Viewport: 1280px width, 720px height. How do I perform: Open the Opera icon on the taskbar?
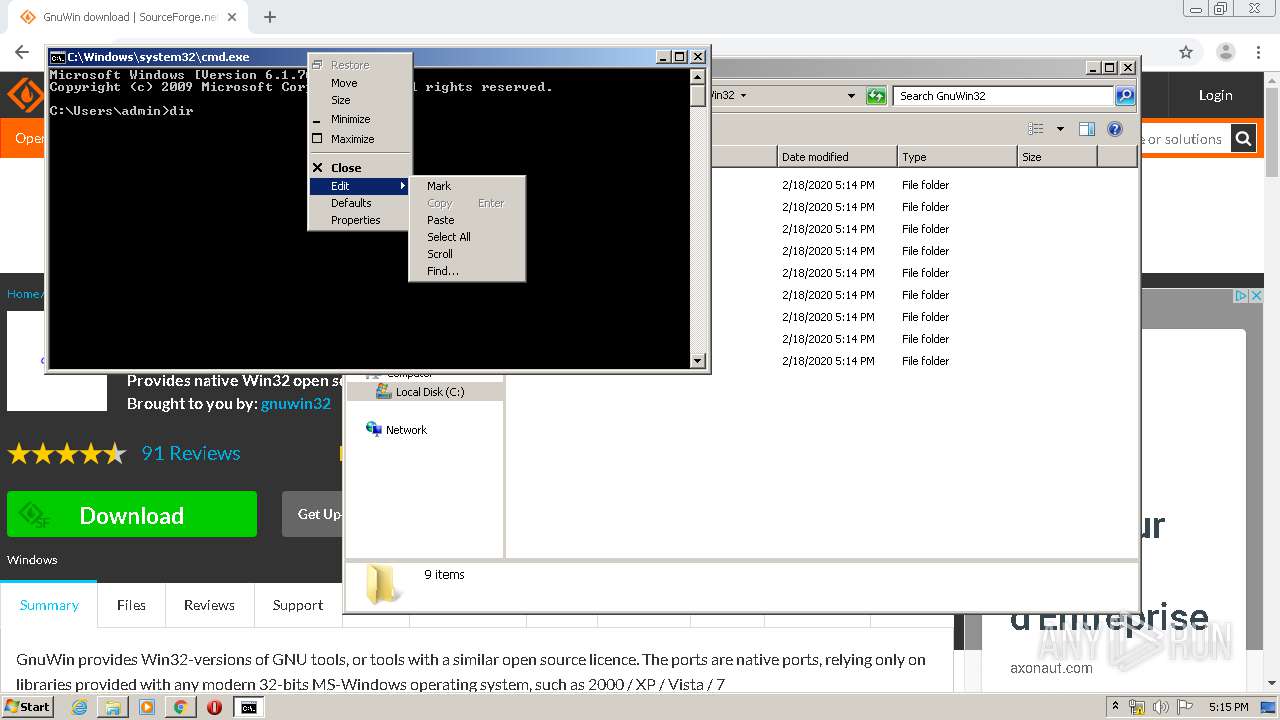214,707
